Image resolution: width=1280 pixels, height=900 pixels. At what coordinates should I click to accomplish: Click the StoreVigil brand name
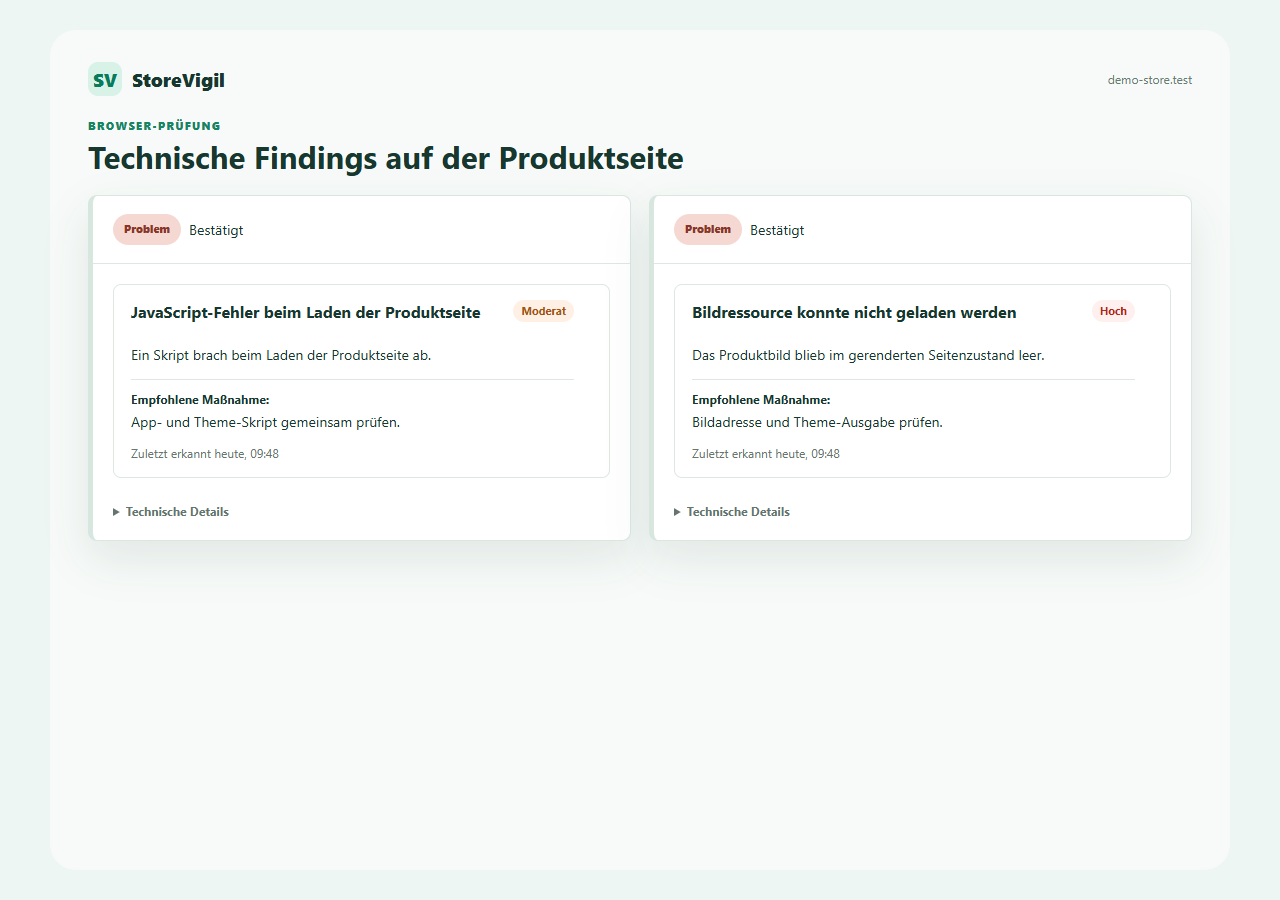click(x=178, y=81)
